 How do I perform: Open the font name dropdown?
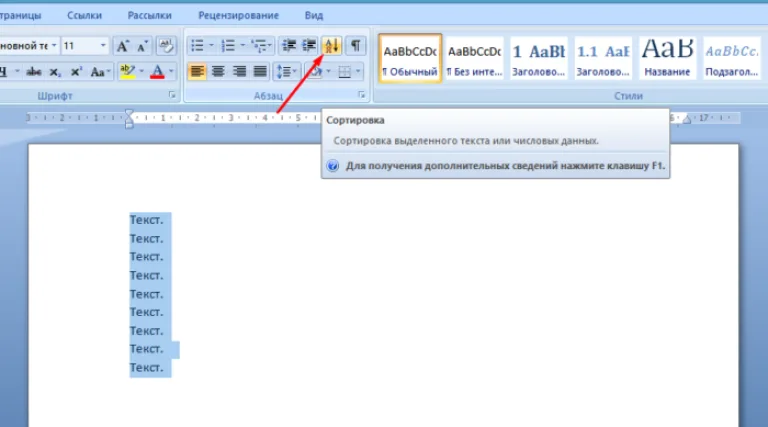tap(54, 46)
